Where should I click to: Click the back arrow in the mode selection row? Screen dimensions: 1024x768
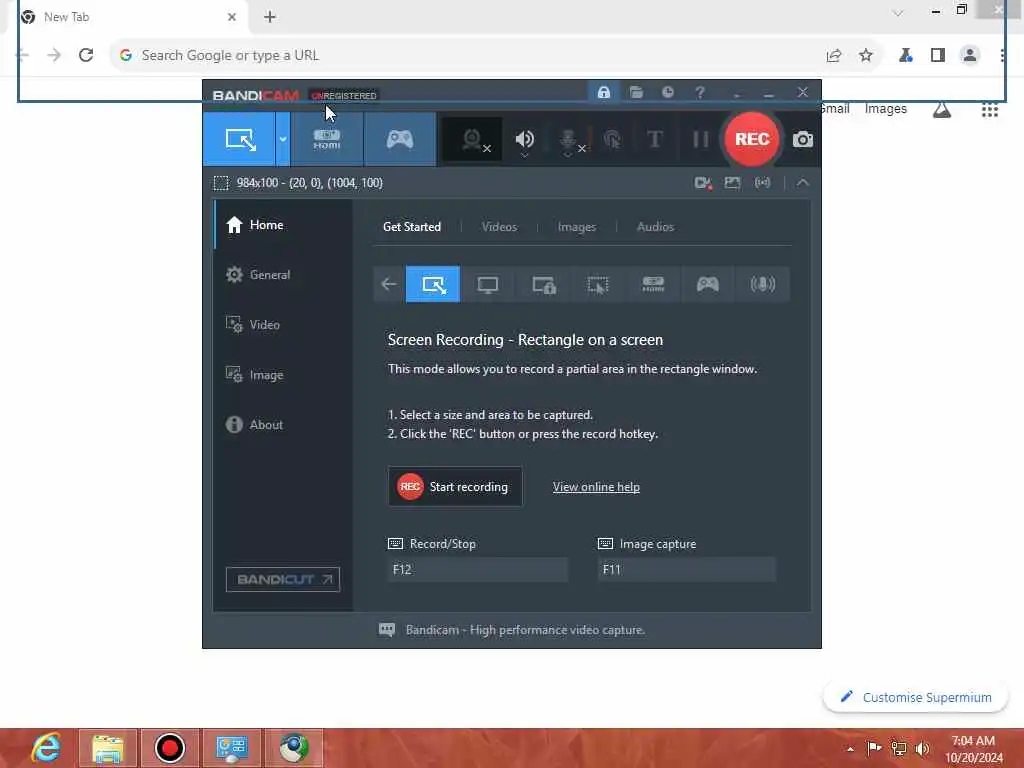pos(389,284)
